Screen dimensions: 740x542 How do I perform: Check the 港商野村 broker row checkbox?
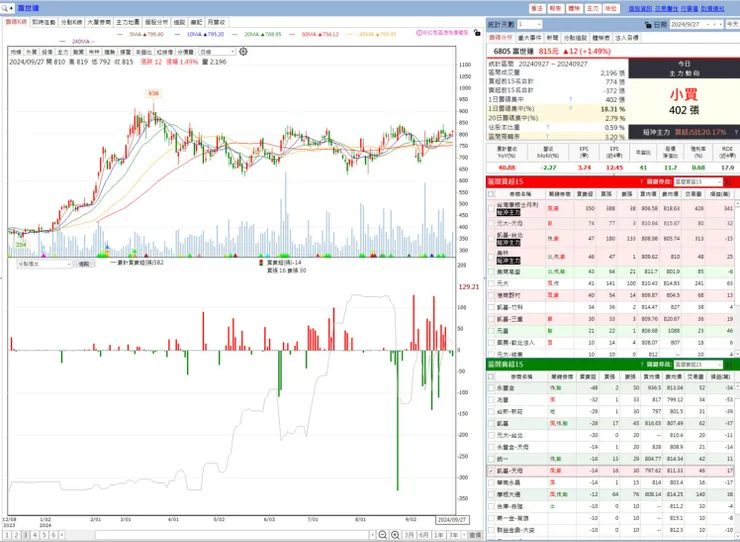point(491,295)
